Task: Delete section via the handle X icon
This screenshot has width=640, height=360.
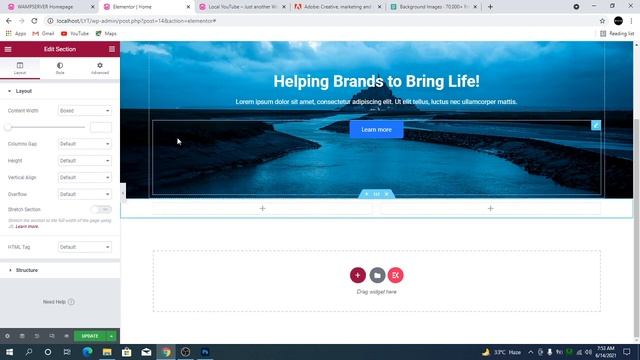Action: pyautogui.click(x=387, y=194)
